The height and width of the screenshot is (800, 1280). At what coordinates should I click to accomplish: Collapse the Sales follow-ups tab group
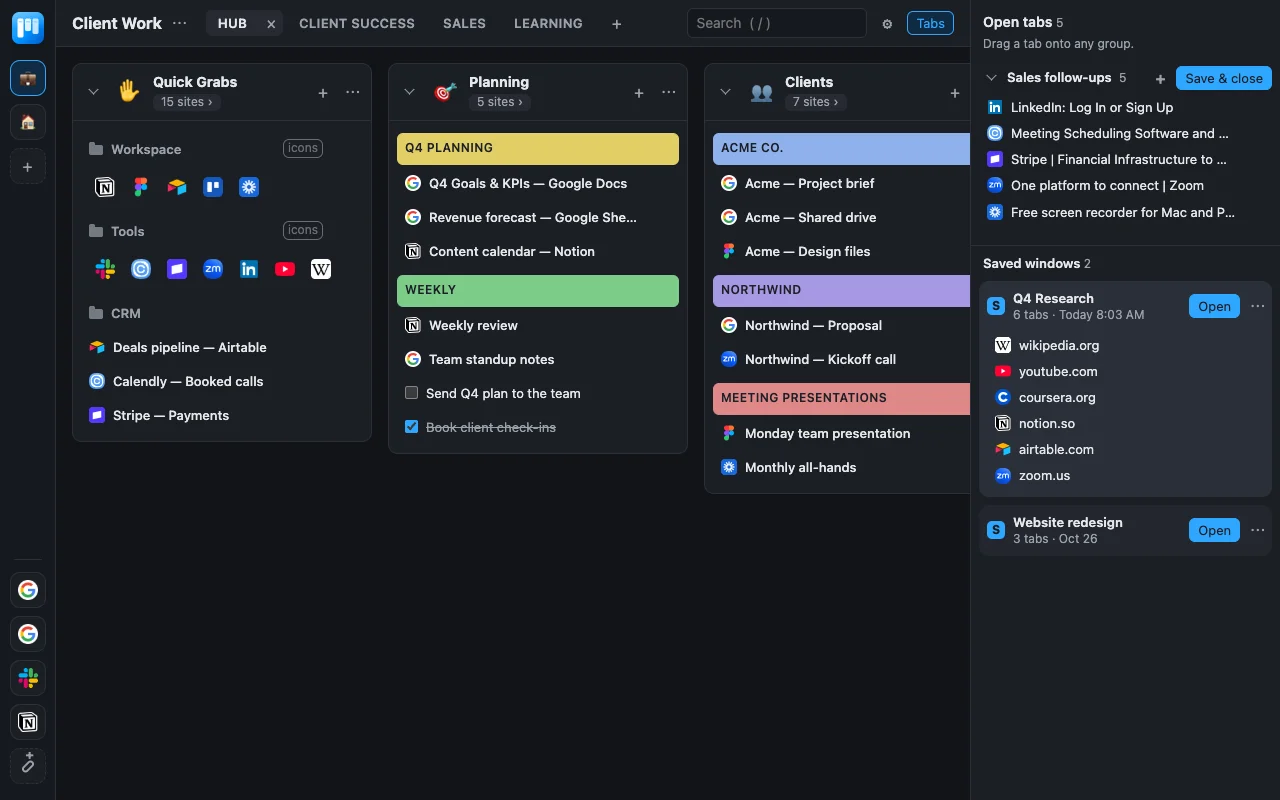(x=992, y=78)
